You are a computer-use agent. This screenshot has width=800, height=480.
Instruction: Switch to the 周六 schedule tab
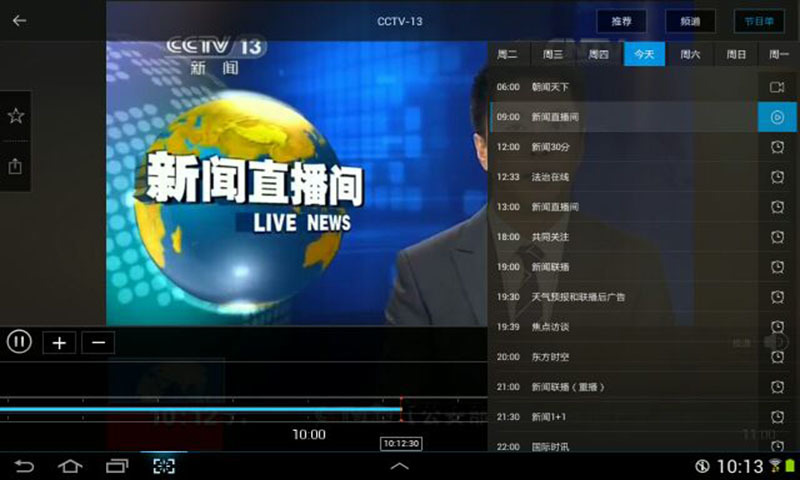tap(690, 54)
